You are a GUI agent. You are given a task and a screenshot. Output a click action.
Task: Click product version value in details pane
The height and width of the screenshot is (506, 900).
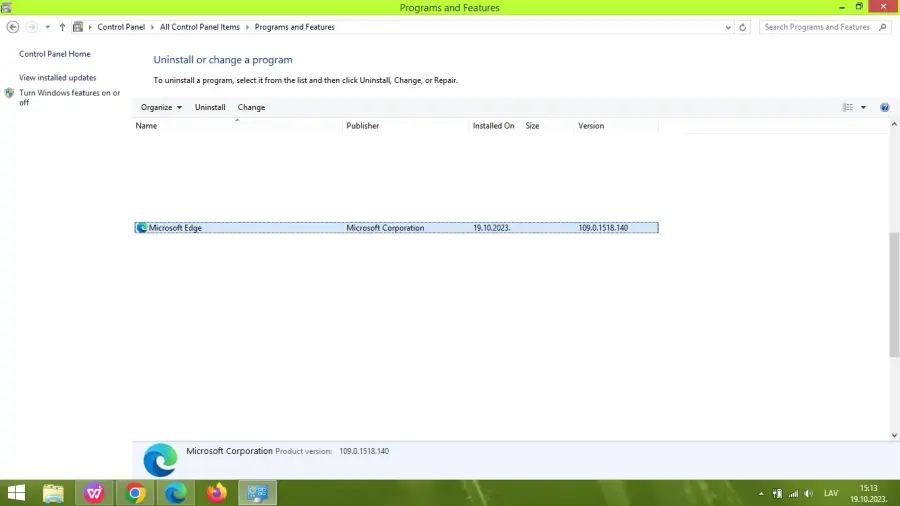[364, 451]
